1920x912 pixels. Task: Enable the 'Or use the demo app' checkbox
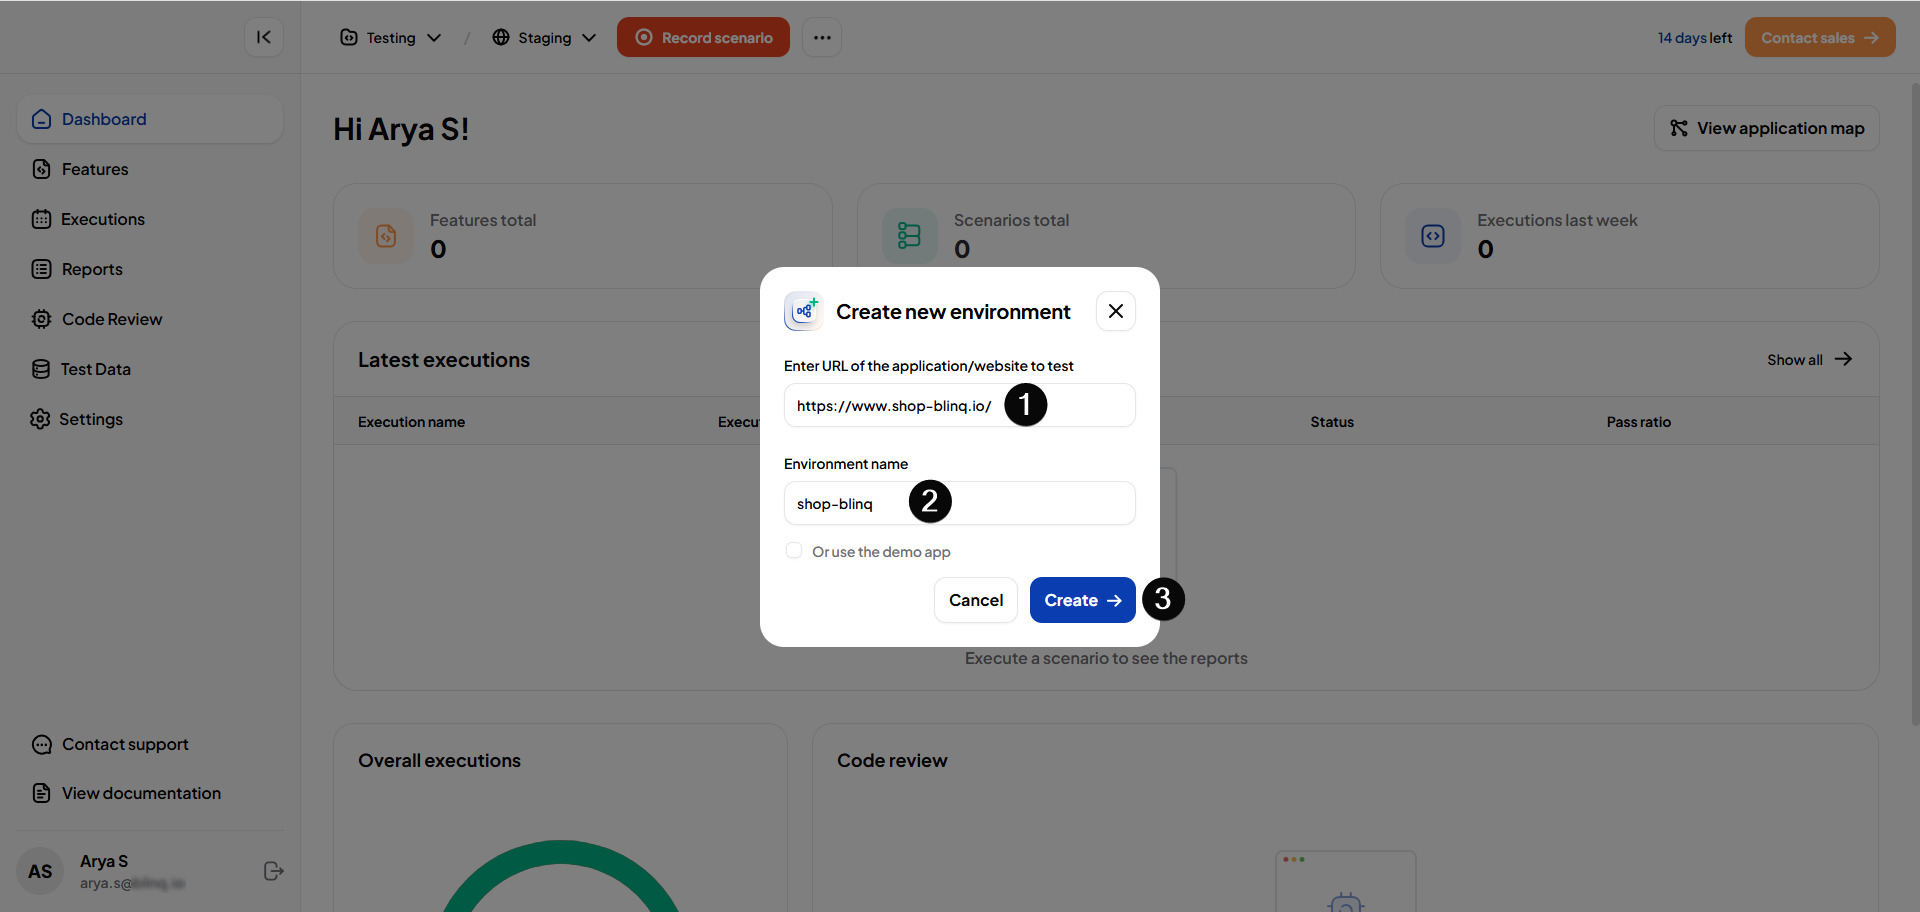pos(794,551)
